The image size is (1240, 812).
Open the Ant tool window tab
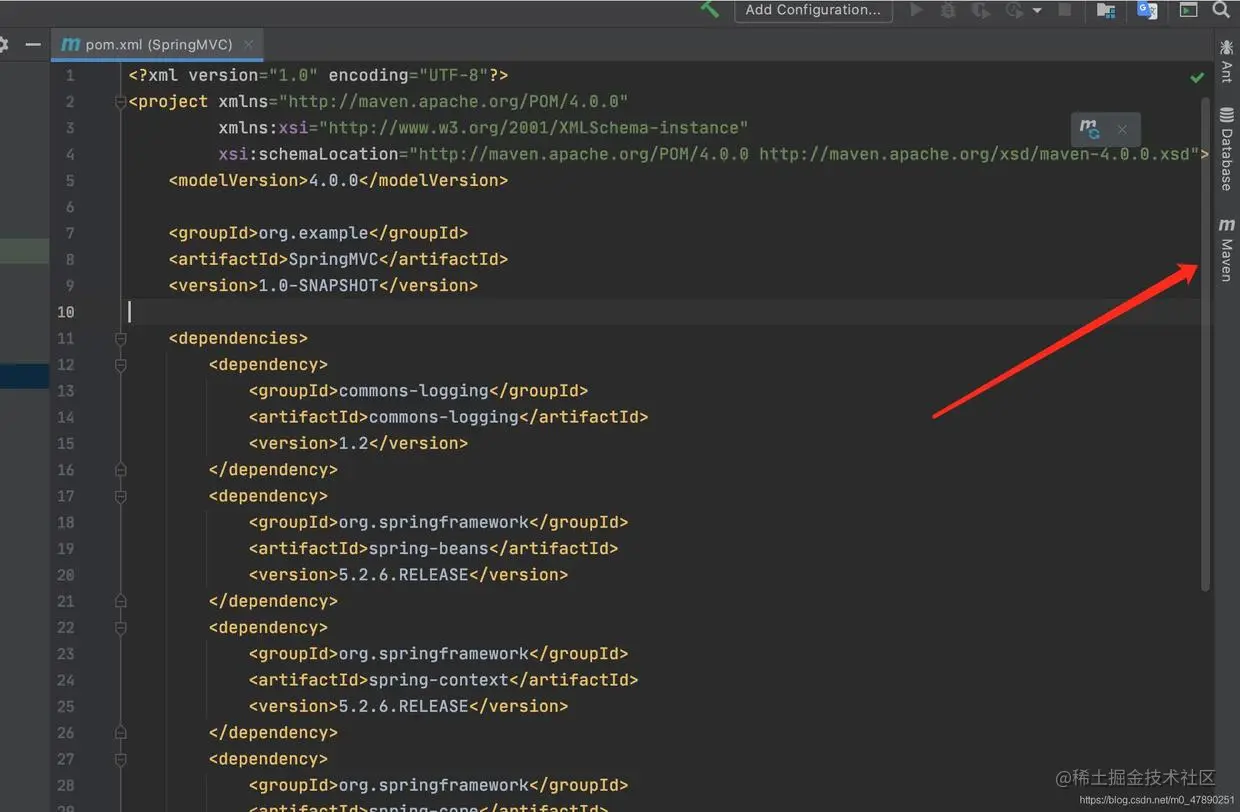pyautogui.click(x=1227, y=60)
